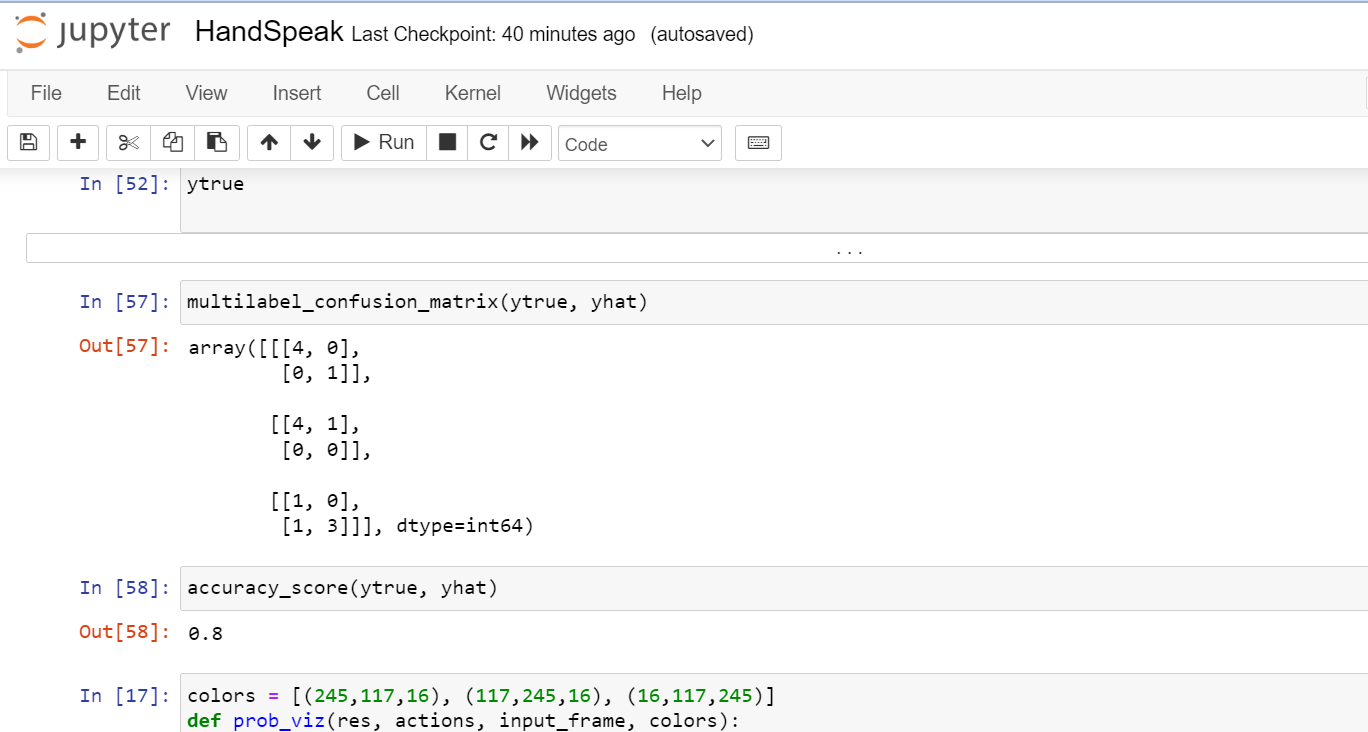
Task: Restart kernel and re-run the whole notebook
Action: (530, 142)
